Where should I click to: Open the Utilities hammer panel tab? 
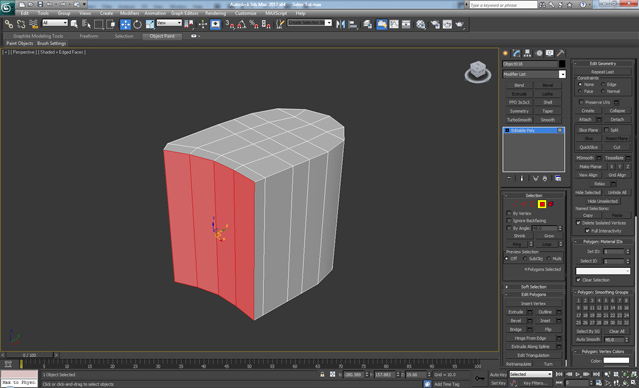(x=561, y=53)
